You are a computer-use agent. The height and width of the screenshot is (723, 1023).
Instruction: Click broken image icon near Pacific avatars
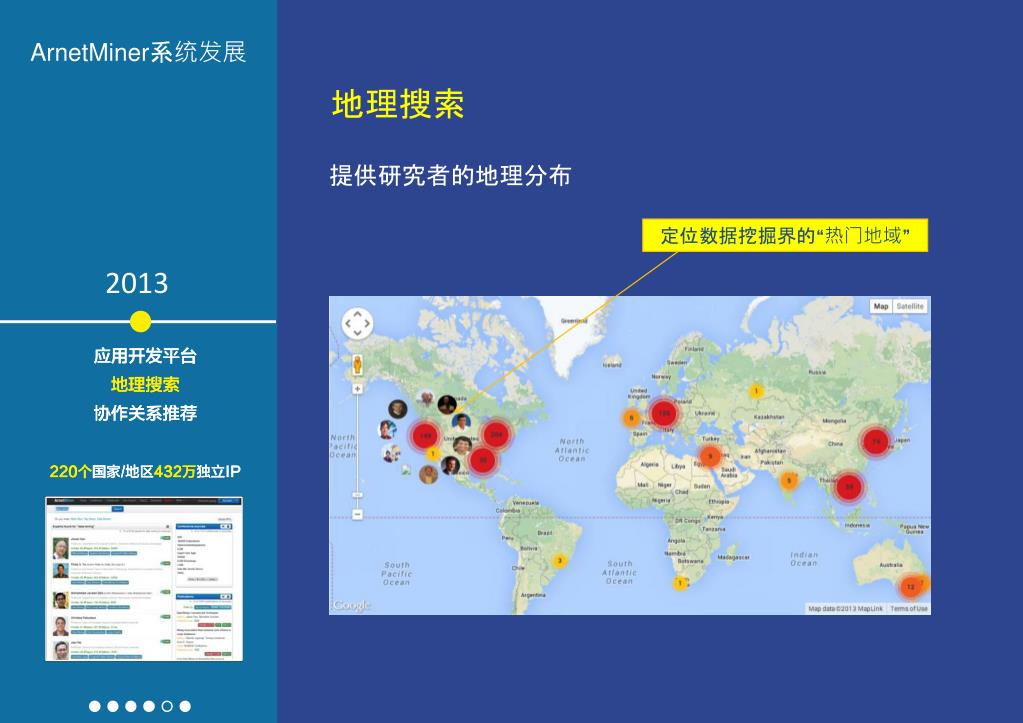[406, 470]
